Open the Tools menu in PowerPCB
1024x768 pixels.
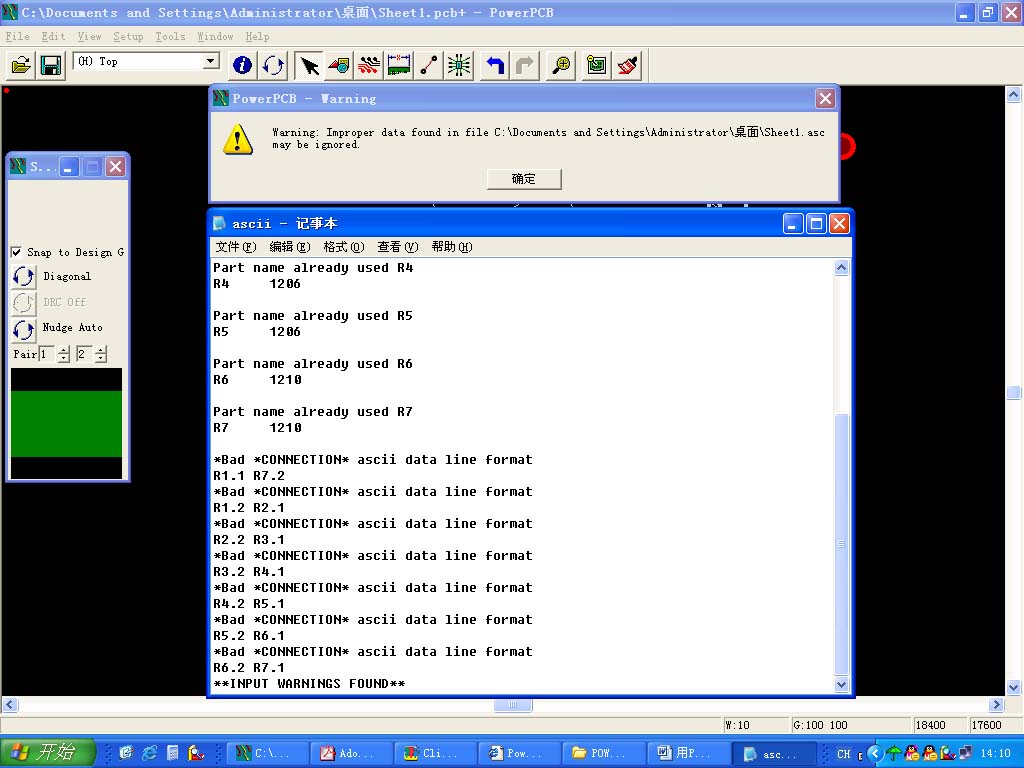(x=170, y=37)
